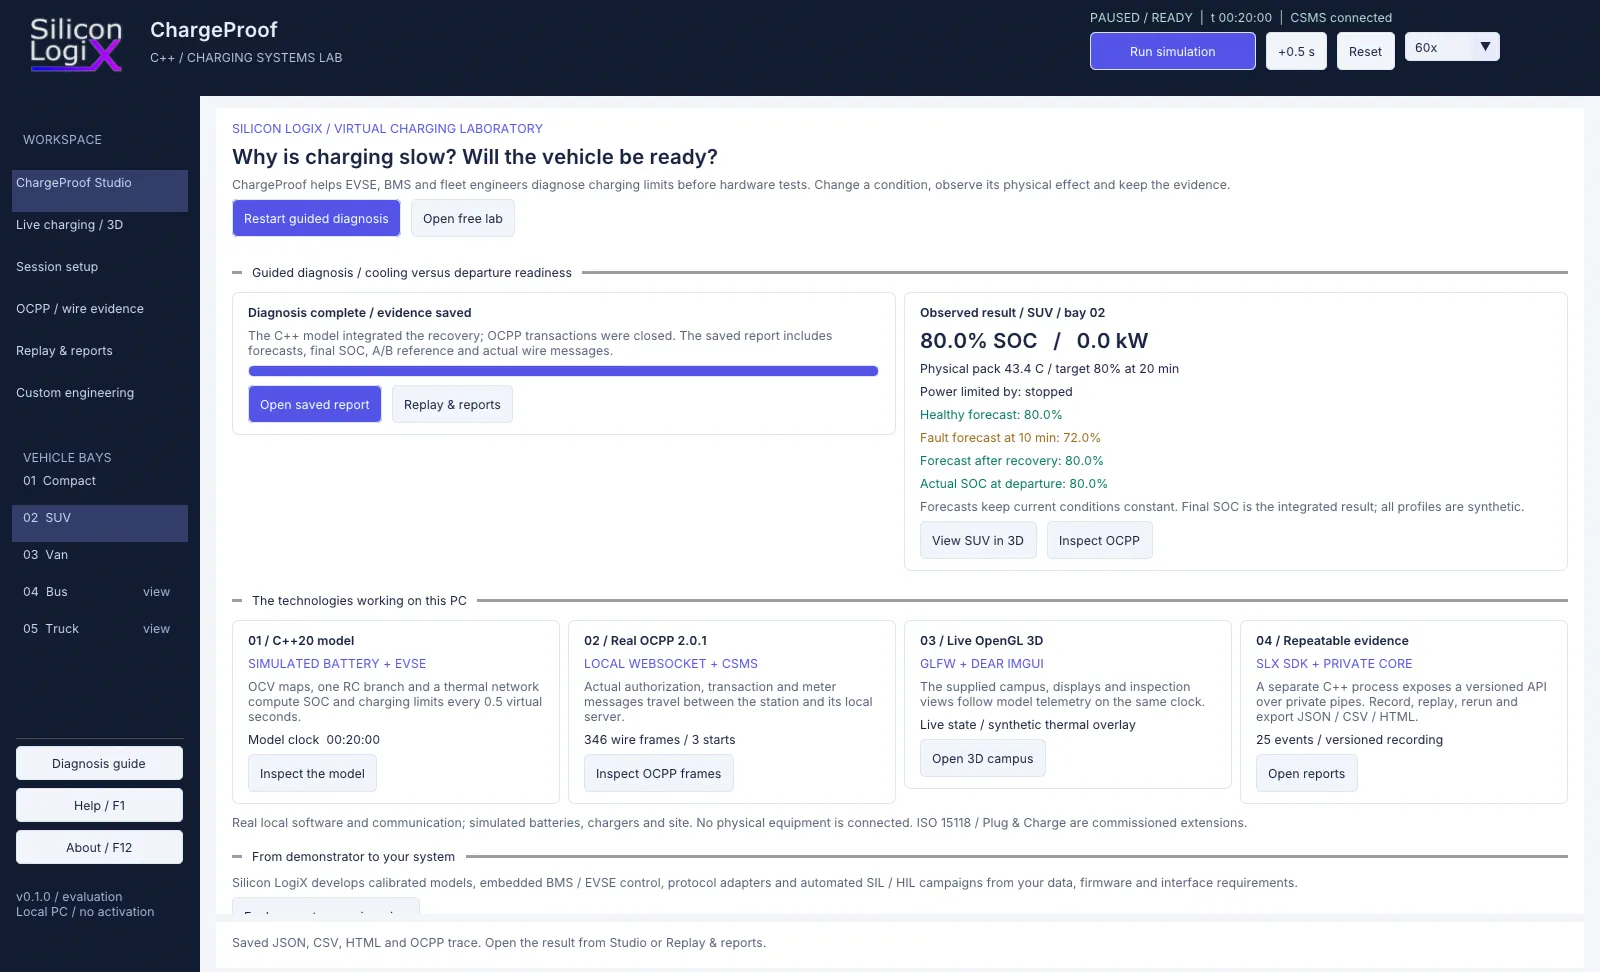The height and width of the screenshot is (972, 1600).
Task: Click the 'Fault forecast at 10 min: 72.0%' line
Action: click(x=1010, y=438)
